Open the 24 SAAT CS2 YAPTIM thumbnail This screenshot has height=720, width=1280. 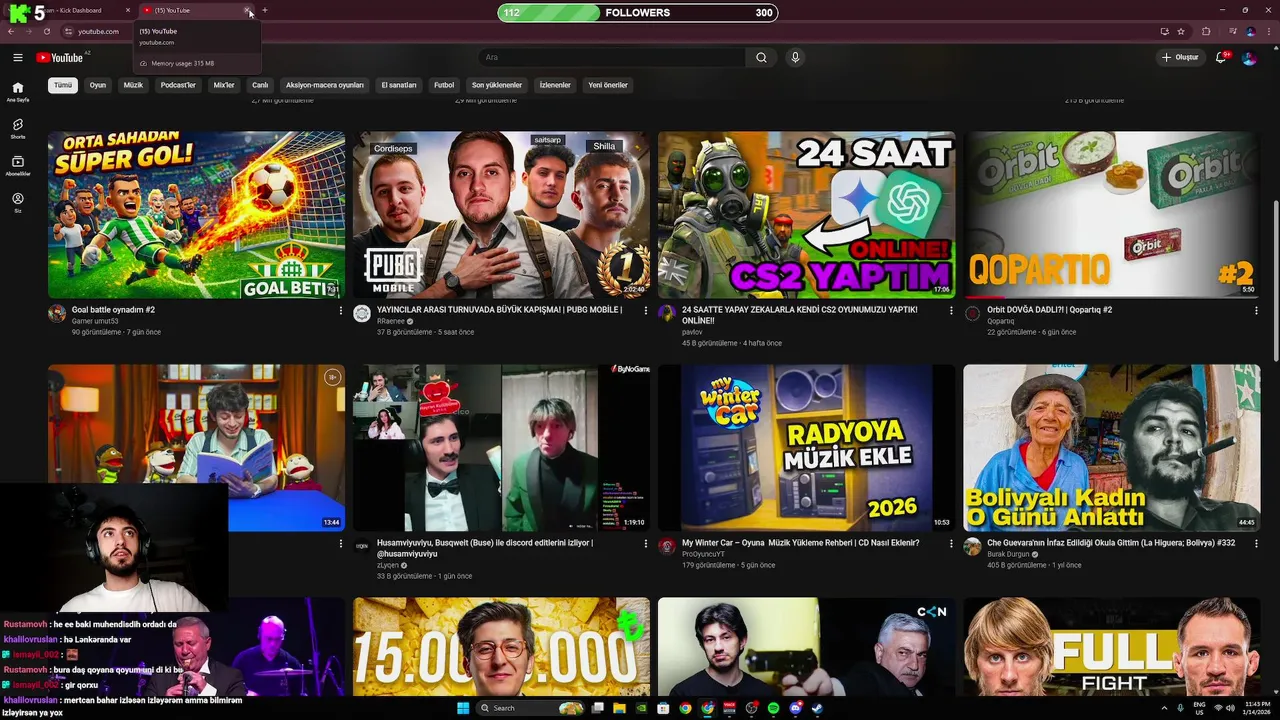tap(806, 215)
